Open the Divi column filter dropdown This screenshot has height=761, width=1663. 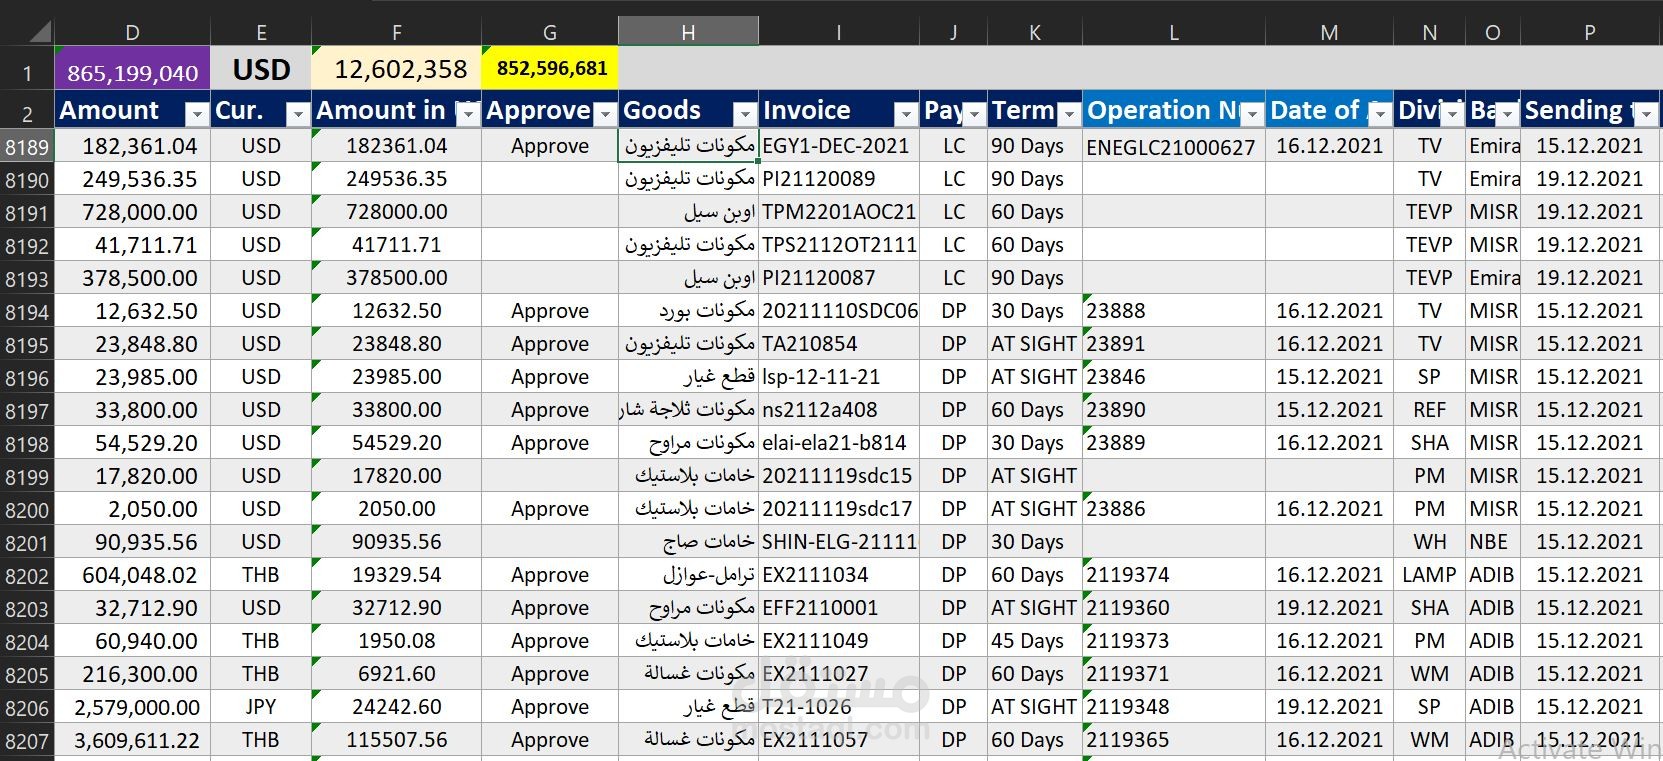[1453, 113]
